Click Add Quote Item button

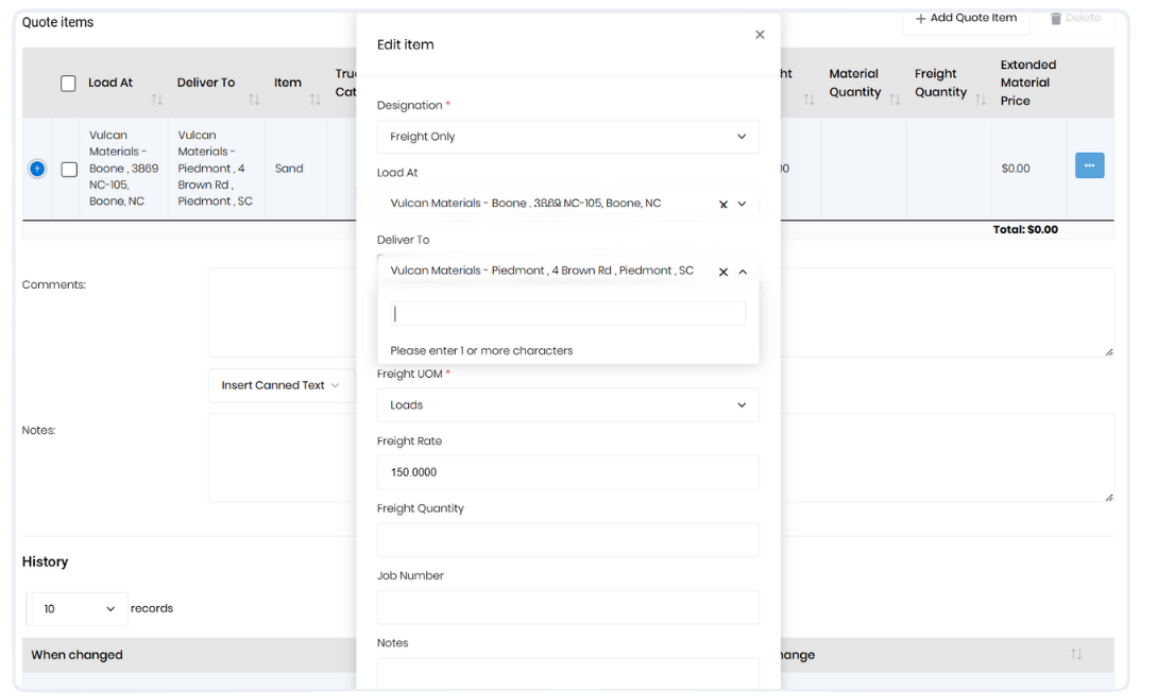pyautogui.click(x=966, y=18)
